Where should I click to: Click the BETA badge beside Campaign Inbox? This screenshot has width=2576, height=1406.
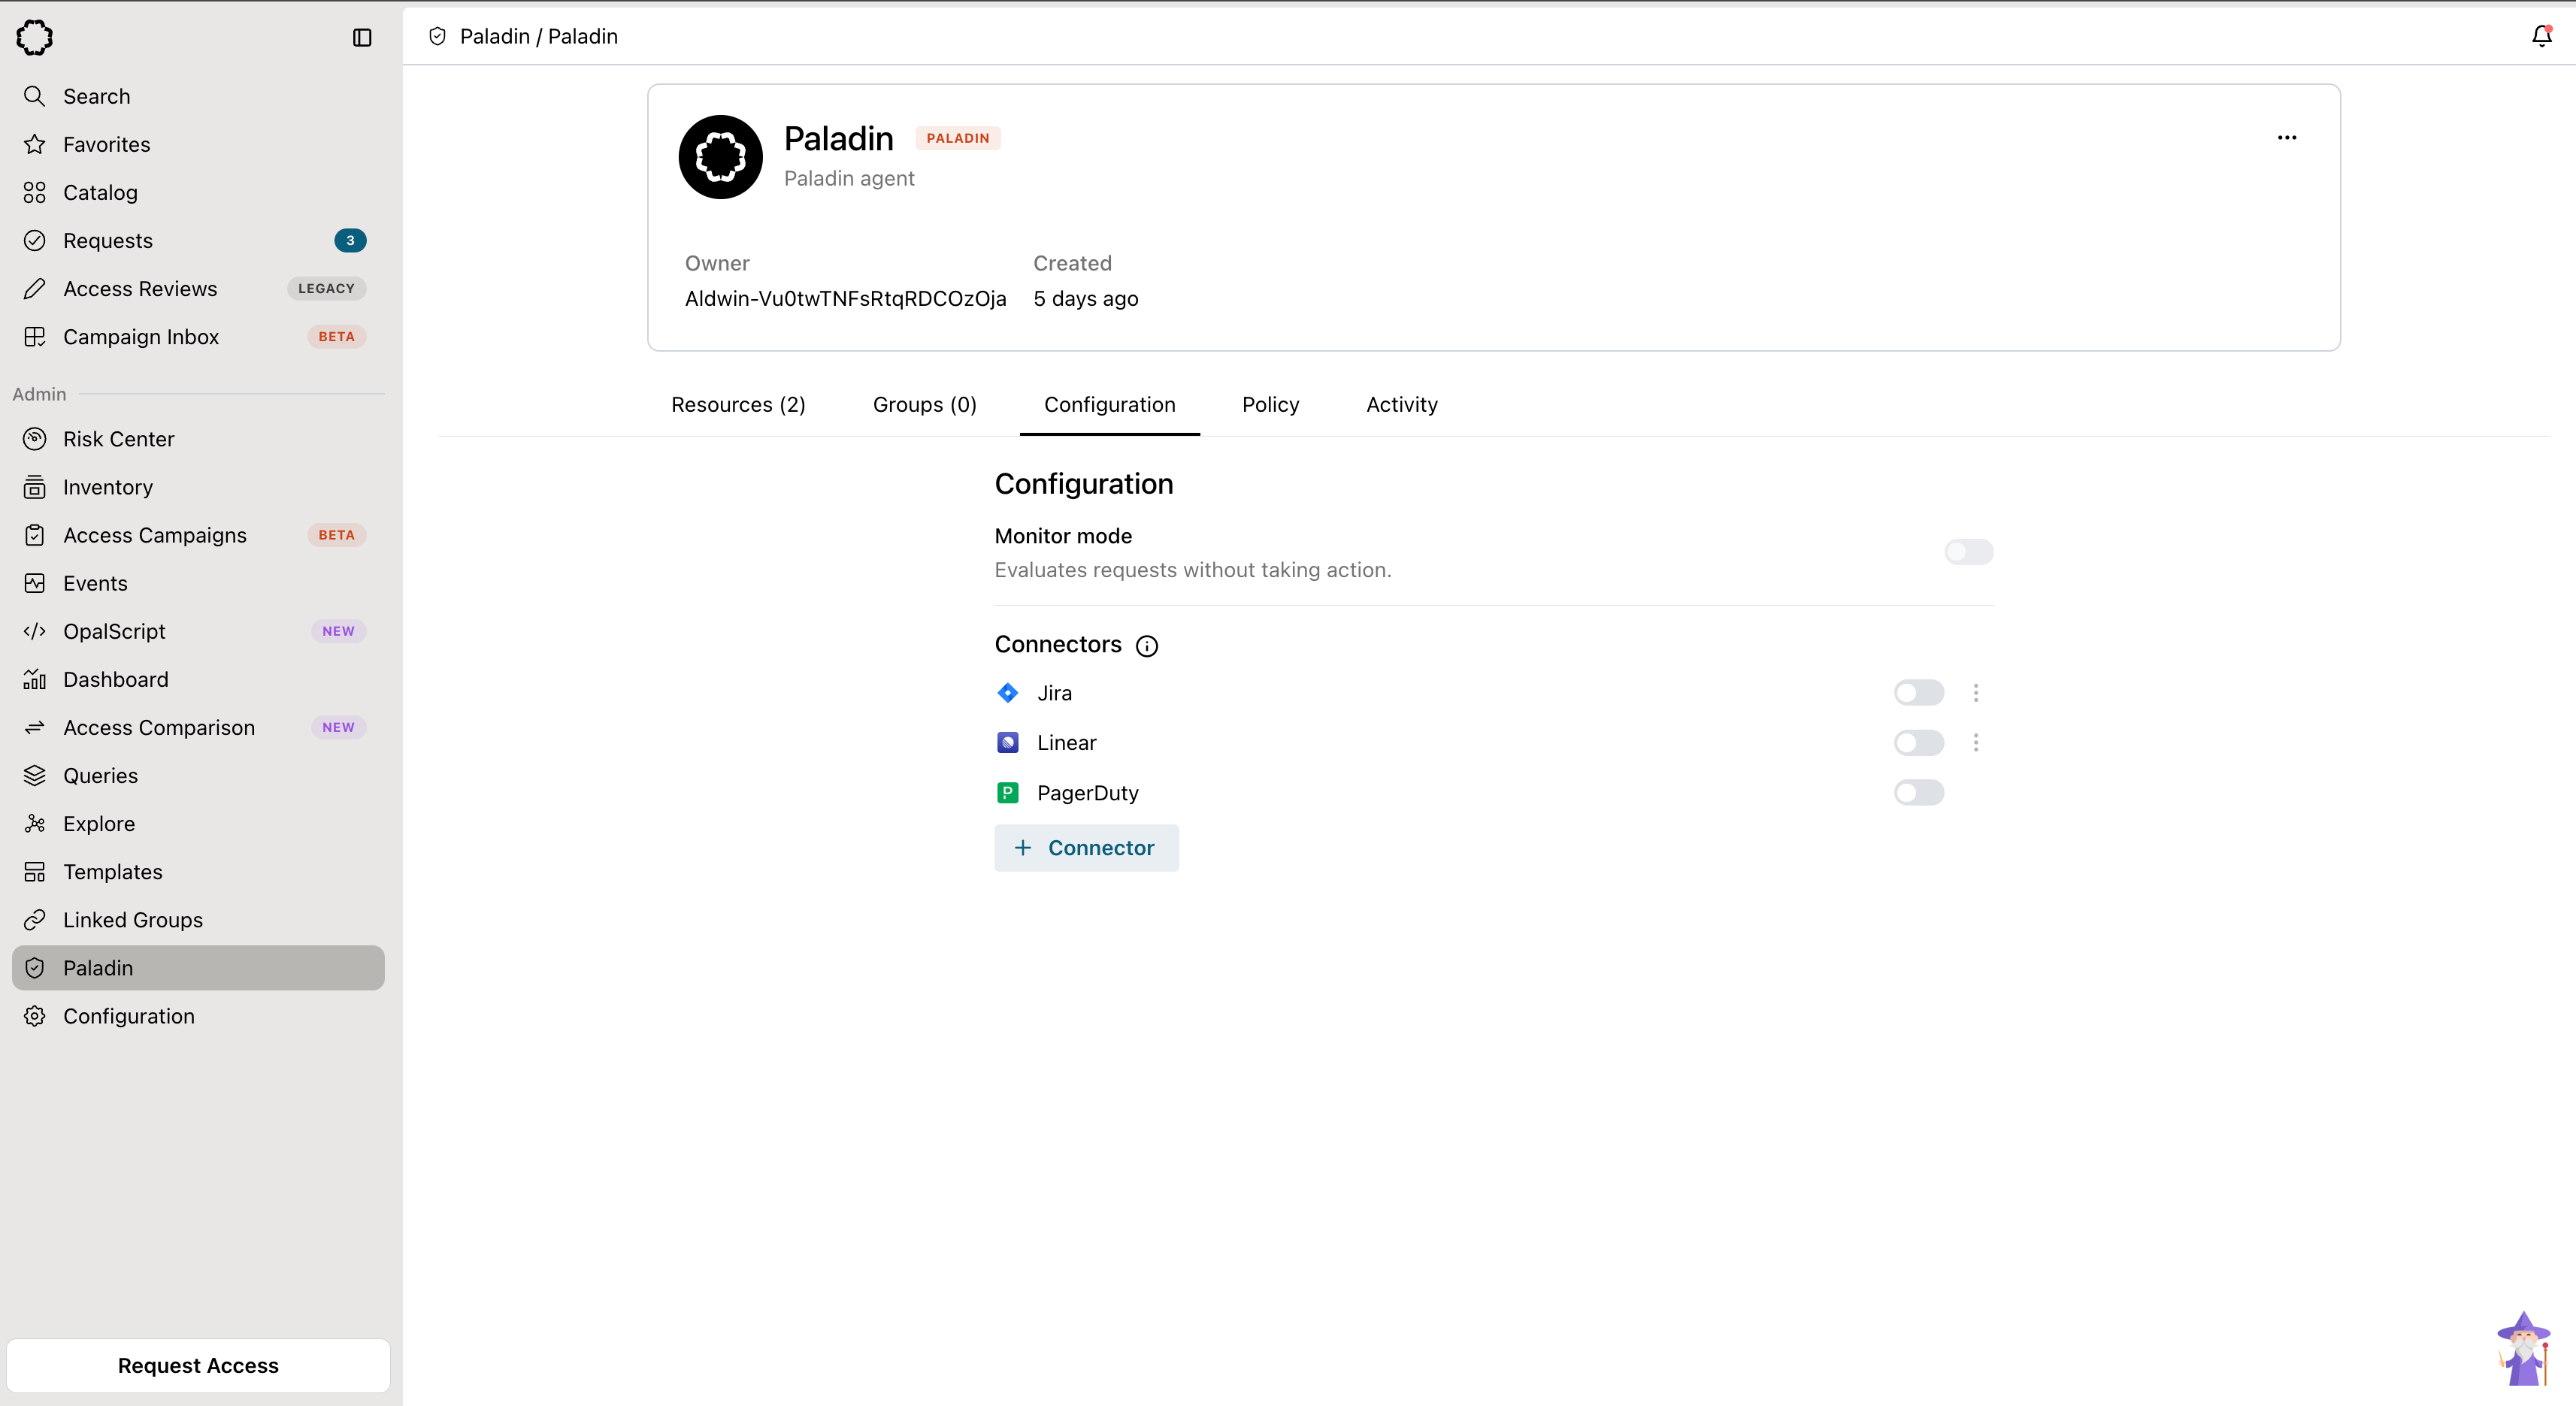pos(336,336)
